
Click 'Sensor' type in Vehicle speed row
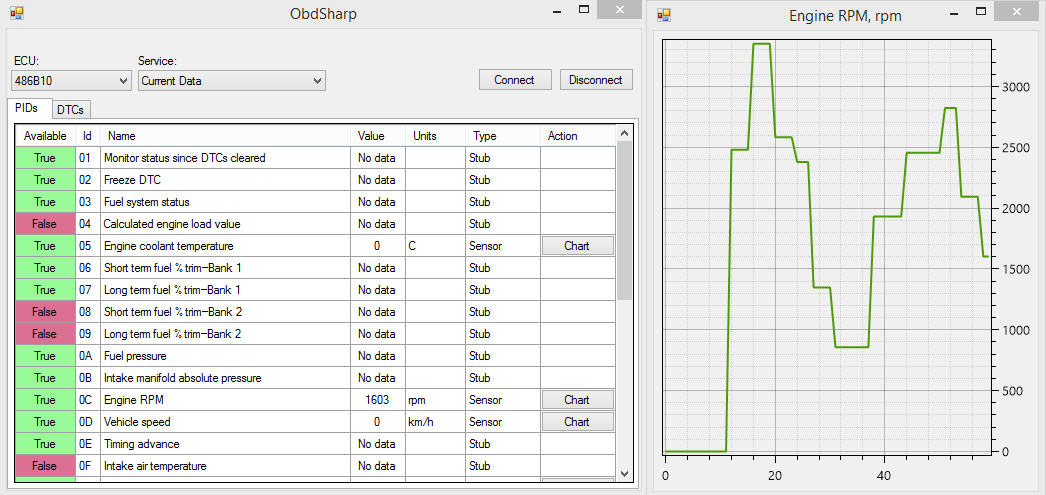[502, 422]
